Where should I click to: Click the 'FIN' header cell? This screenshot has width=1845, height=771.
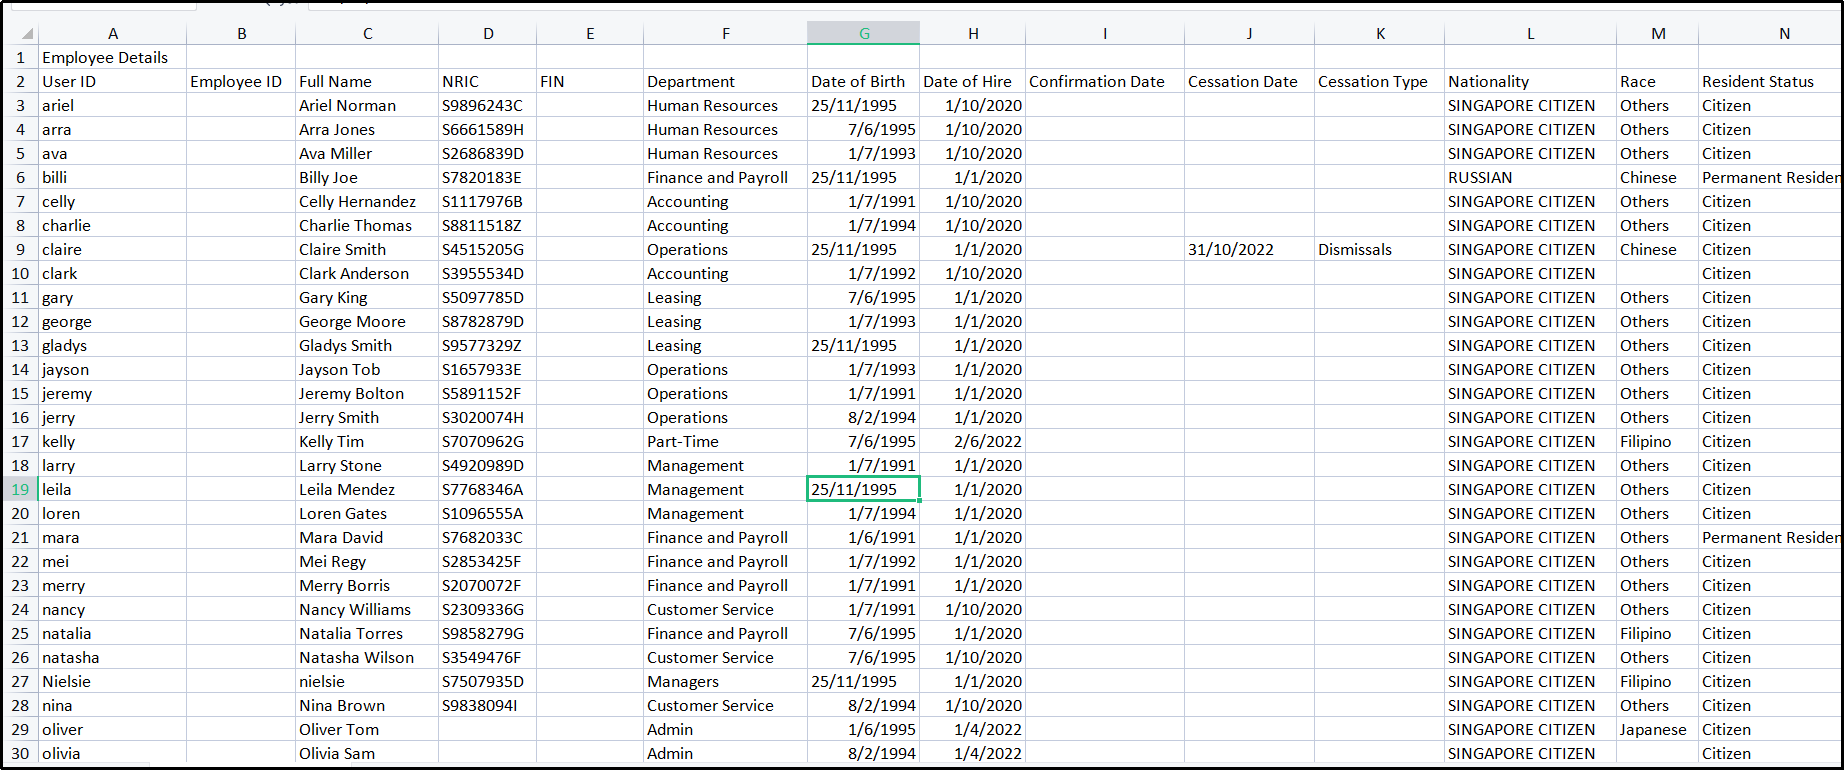(x=590, y=81)
